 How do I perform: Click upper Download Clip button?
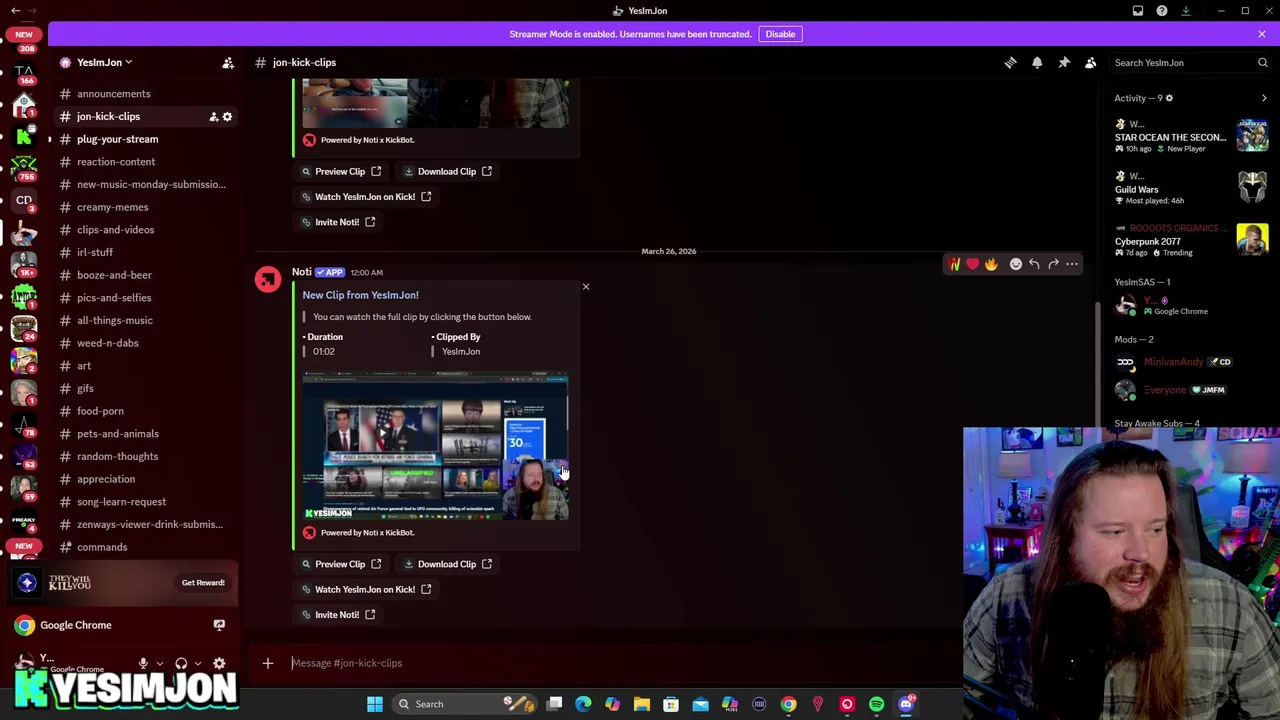[x=449, y=172]
